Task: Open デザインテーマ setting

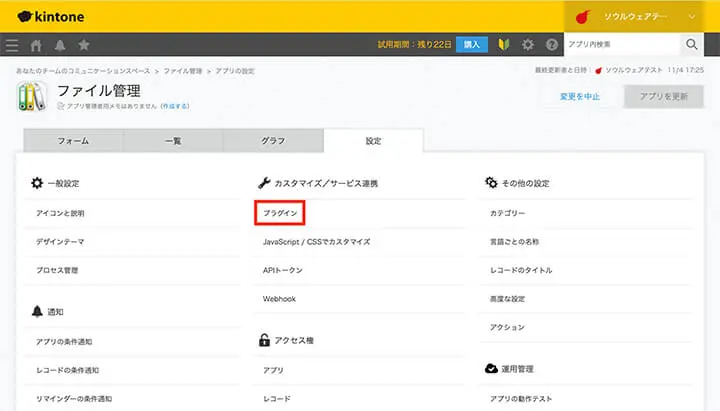Action: (x=60, y=242)
